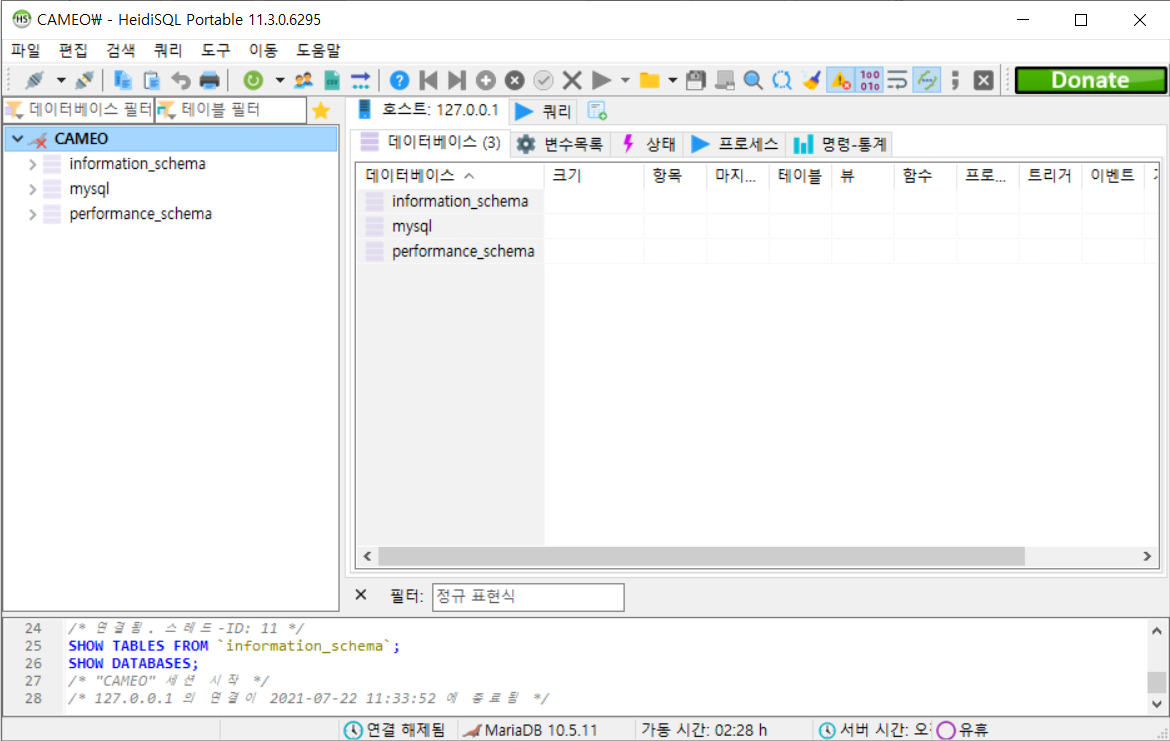Click the horizontal scrollbar of database grid
The width and height of the screenshot is (1170, 741).
pyautogui.click(x=701, y=556)
